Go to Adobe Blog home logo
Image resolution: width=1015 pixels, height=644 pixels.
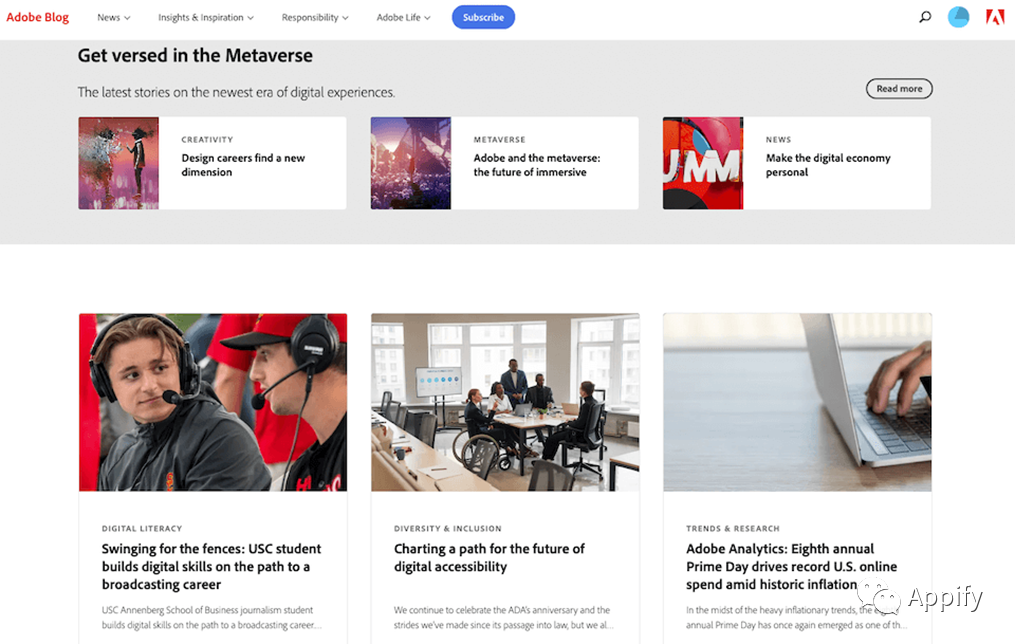(x=38, y=17)
